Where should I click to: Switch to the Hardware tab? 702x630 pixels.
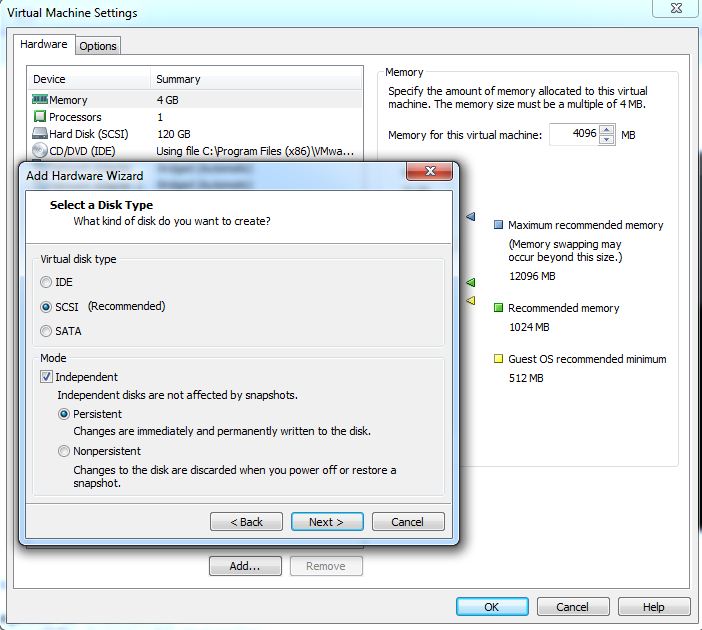(45, 45)
